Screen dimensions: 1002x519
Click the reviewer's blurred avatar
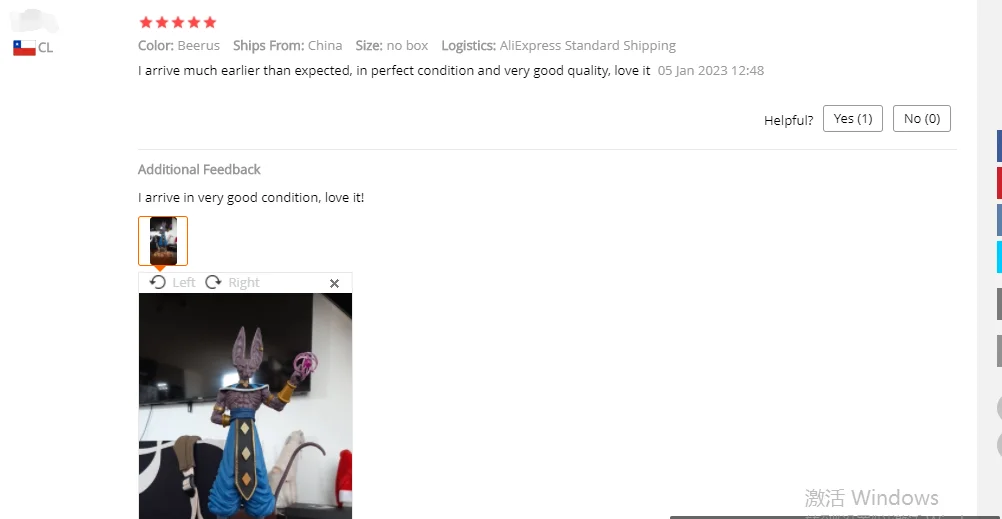(x=34, y=22)
